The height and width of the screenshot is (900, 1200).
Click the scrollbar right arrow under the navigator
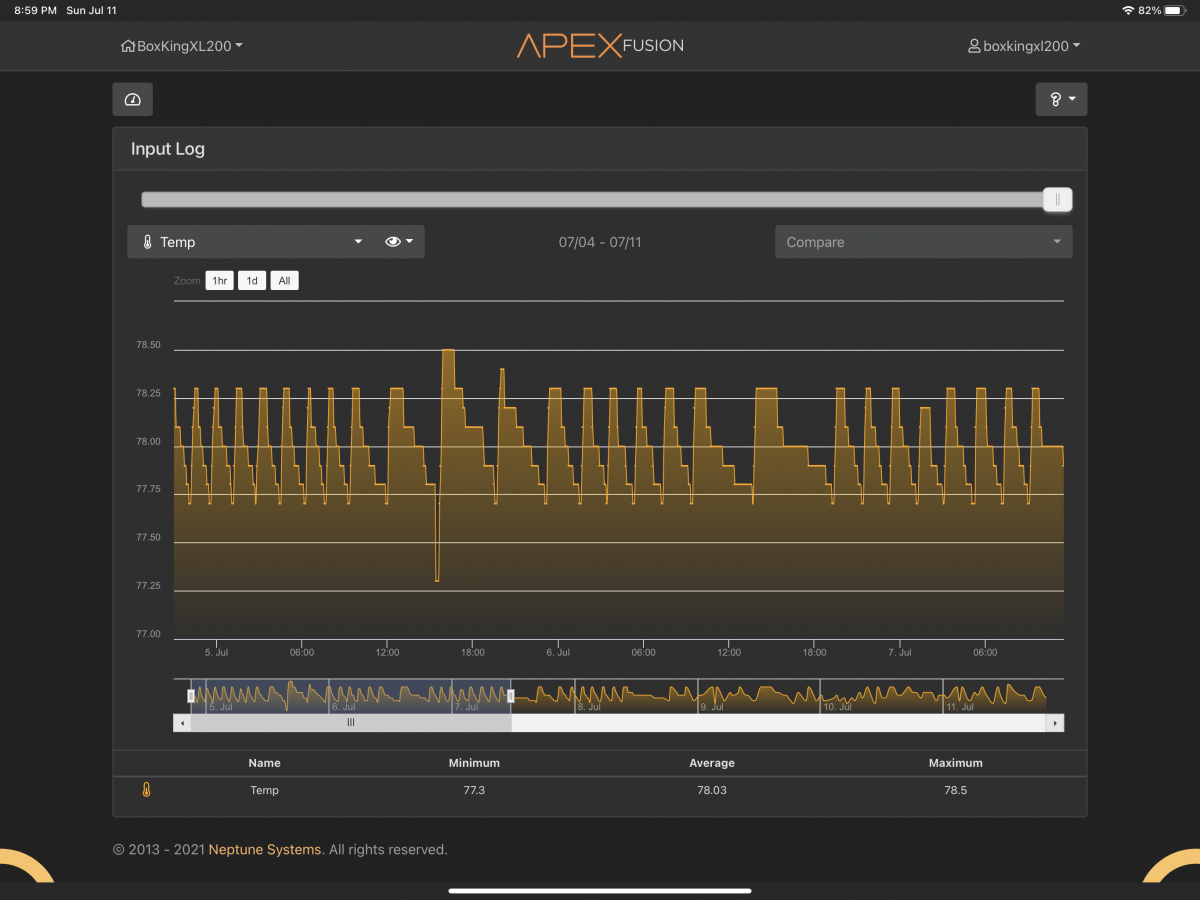coord(1055,722)
